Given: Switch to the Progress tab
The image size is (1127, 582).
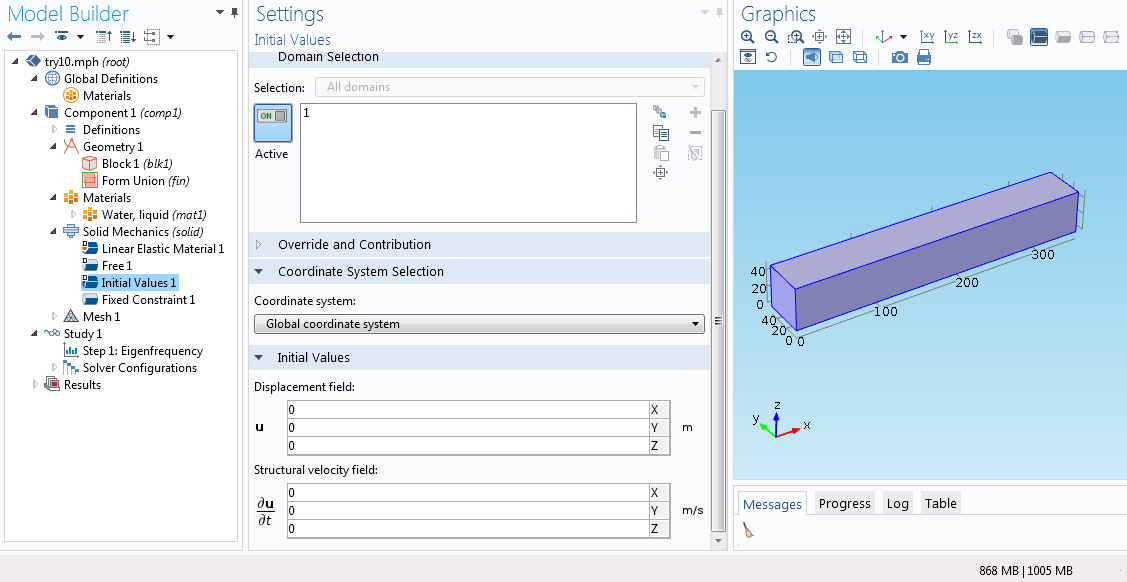Looking at the screenshot, I should pos(844,504).
